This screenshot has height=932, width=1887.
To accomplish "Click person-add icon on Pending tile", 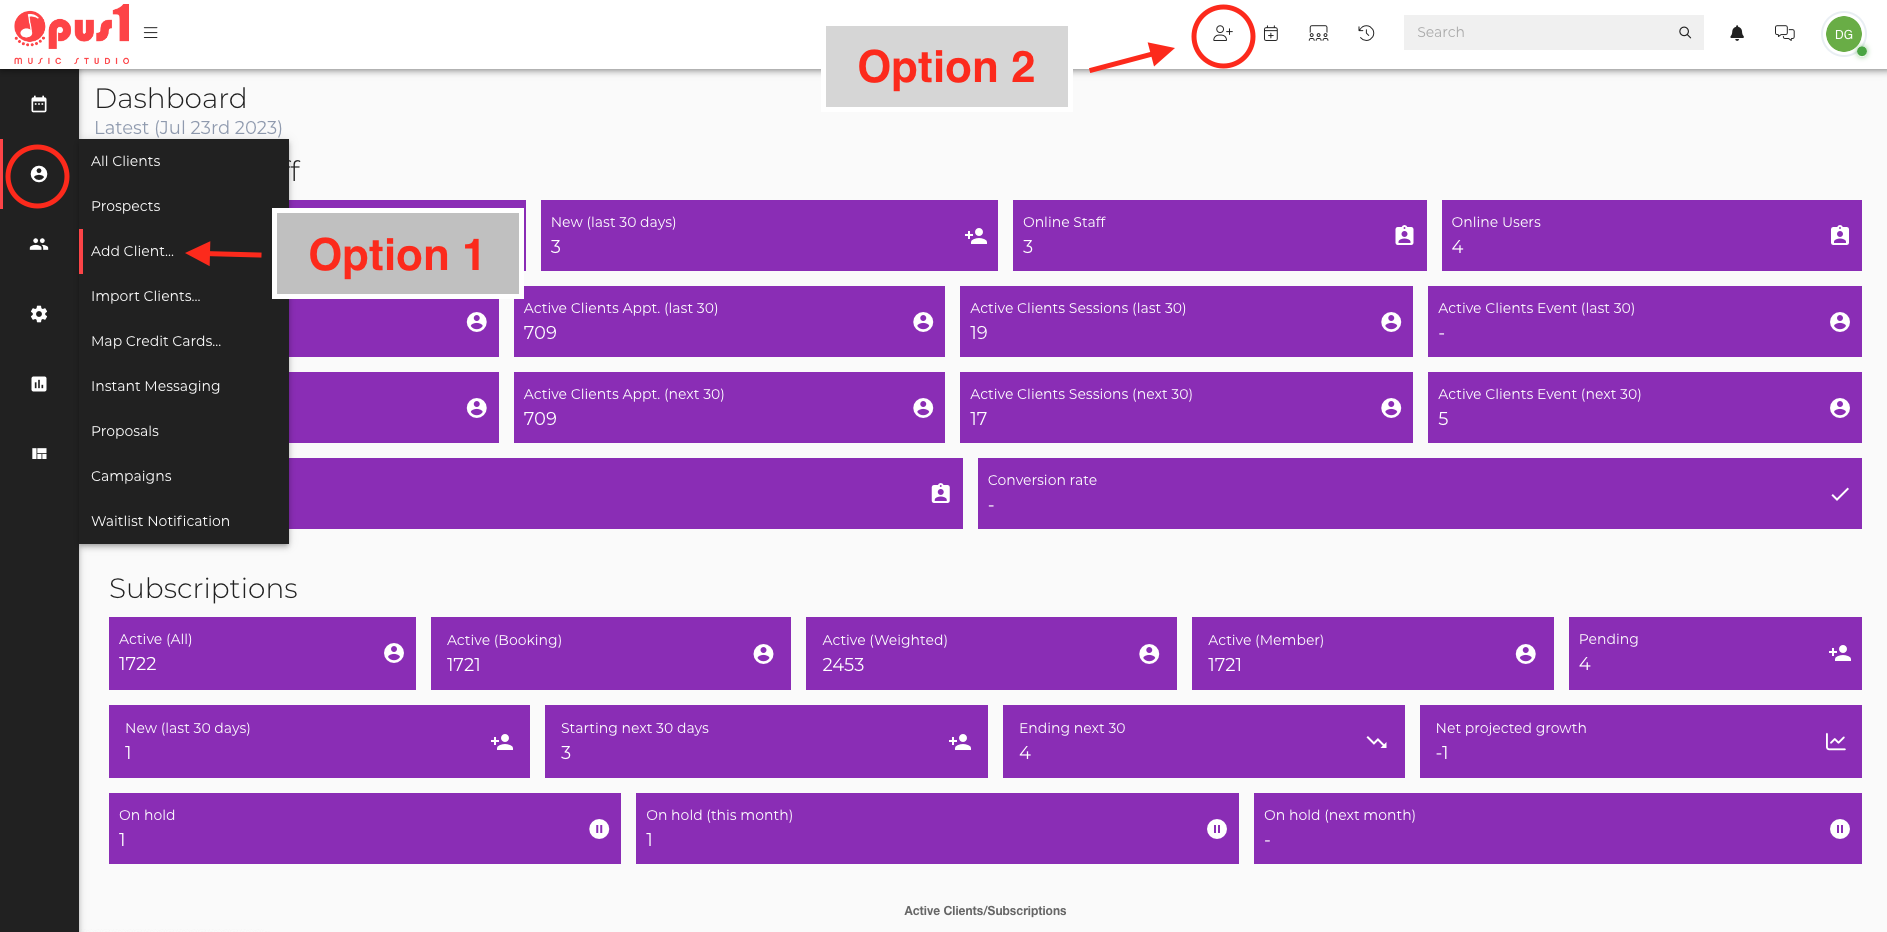I will 1840,654.
